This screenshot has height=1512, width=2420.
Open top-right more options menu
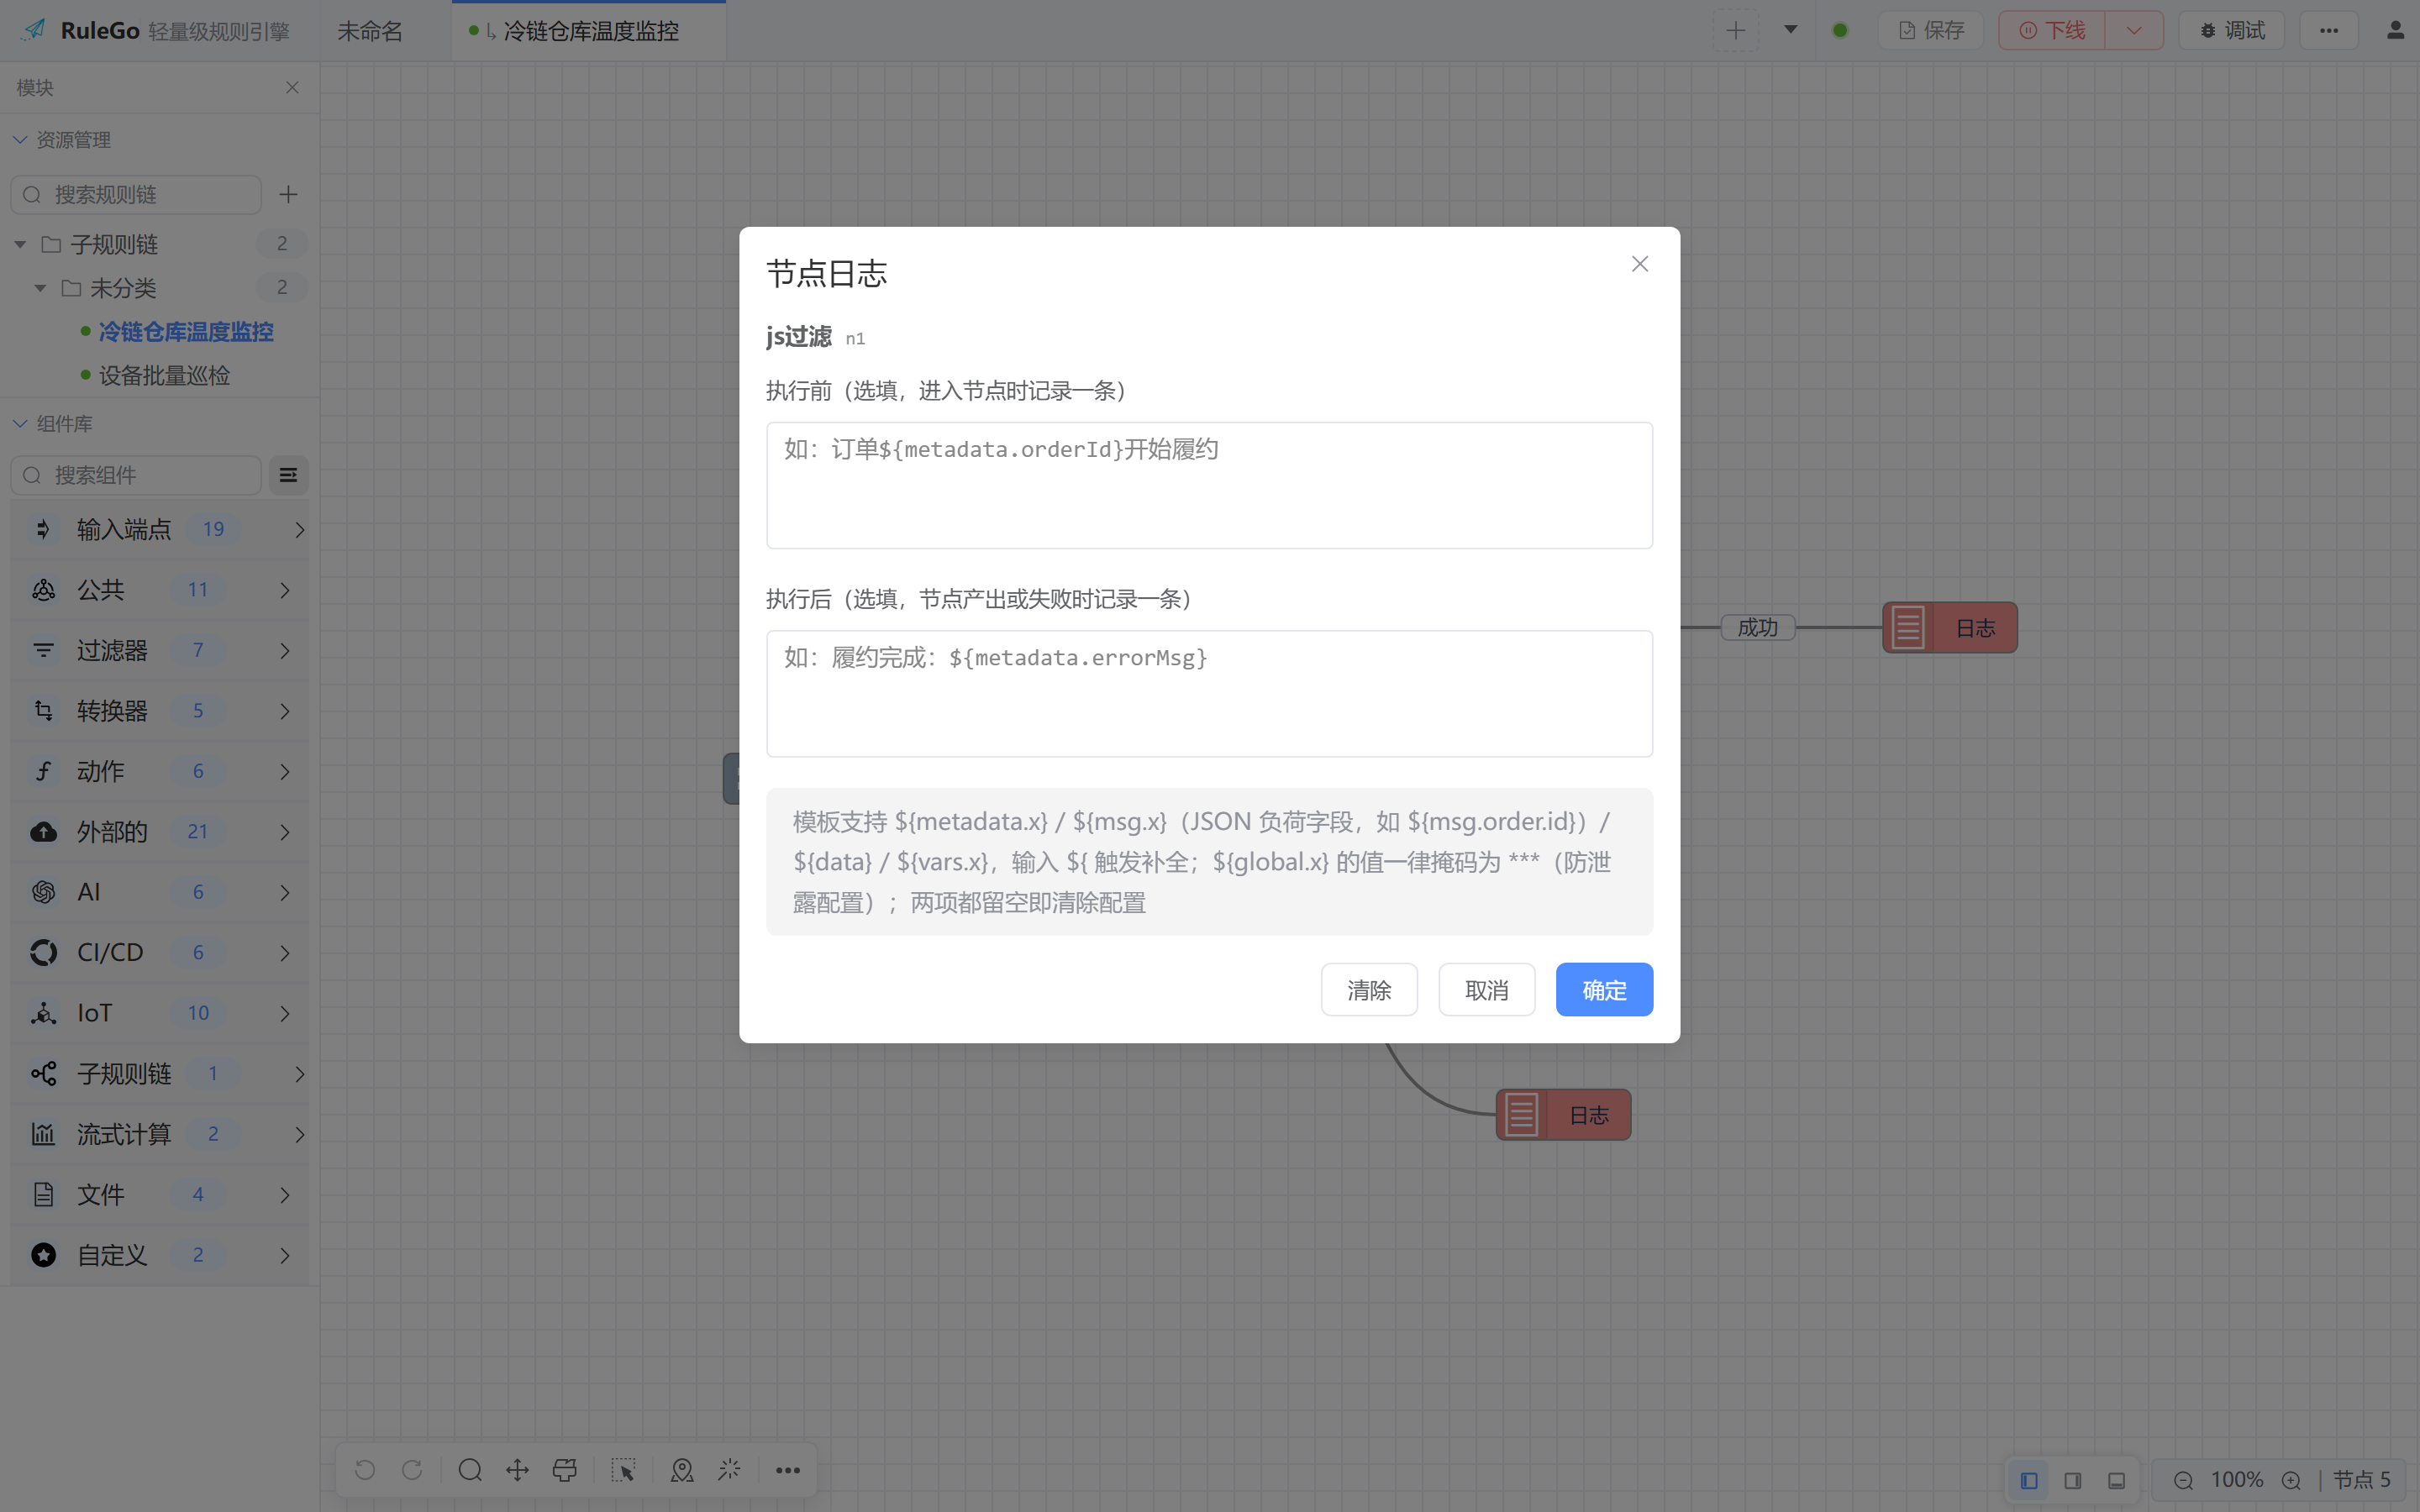[x=2329, y=30]
